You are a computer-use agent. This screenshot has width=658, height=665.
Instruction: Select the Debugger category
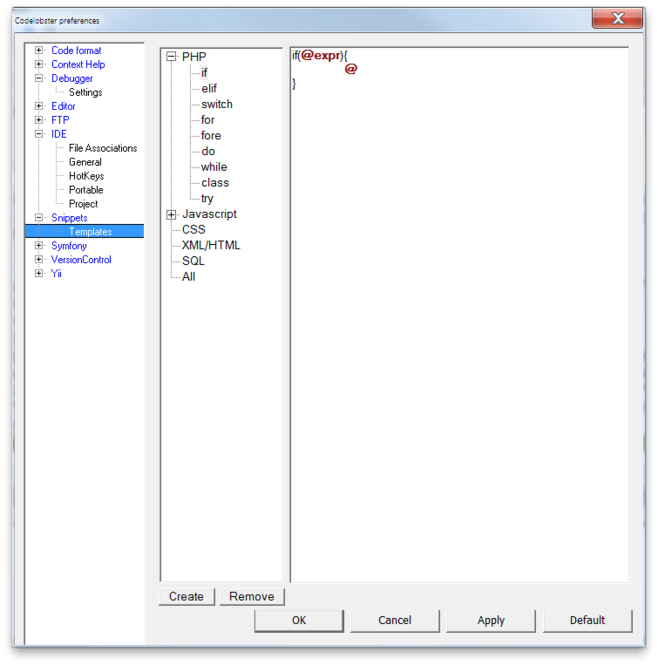(x=72, y=78)
